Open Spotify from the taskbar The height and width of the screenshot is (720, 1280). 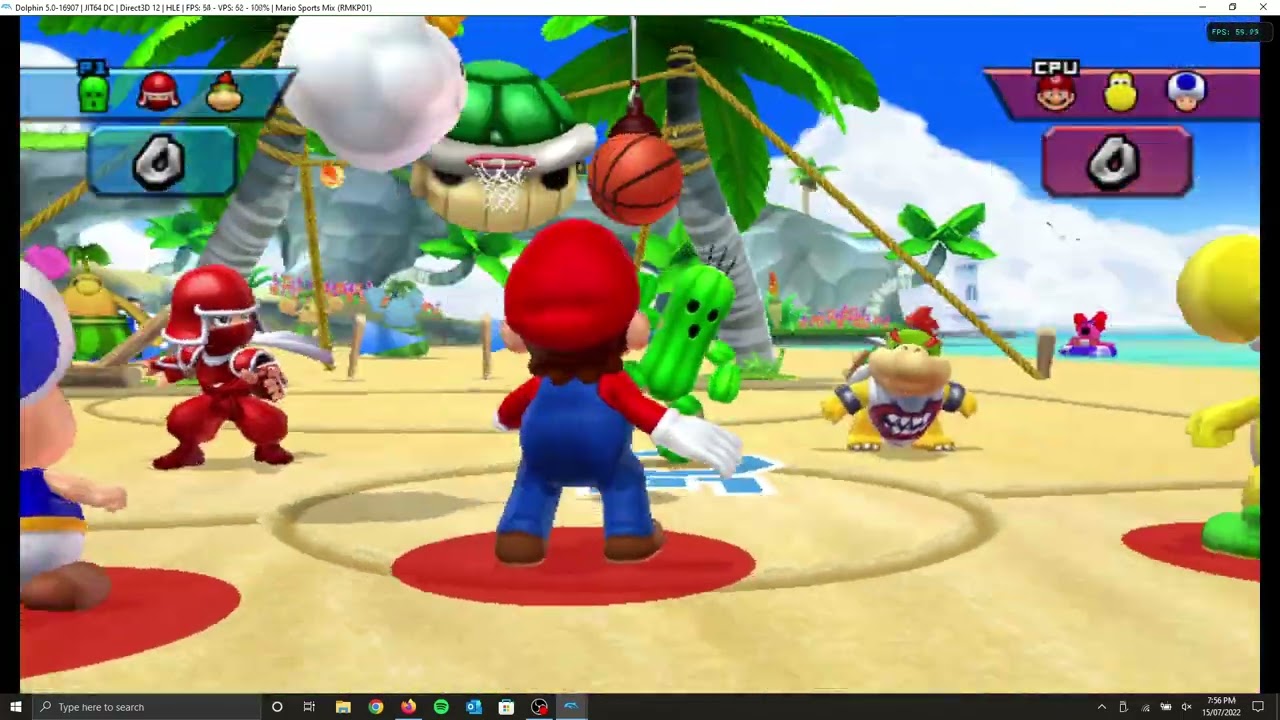pyautogui.click(x=441, y=707)
